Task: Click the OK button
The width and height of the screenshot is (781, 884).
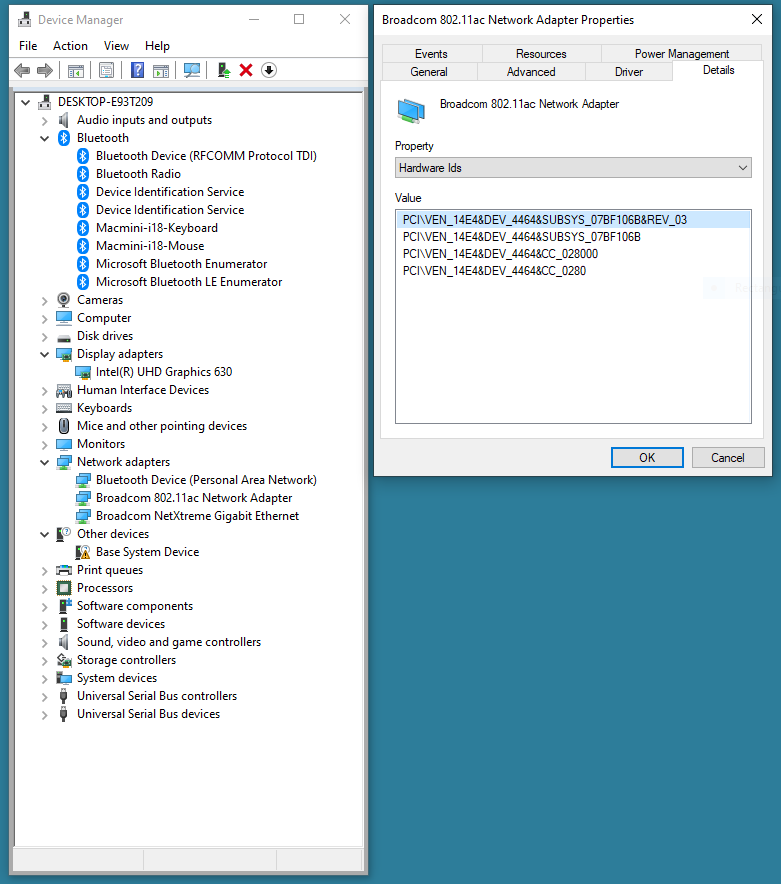Action: pos(647,458)
